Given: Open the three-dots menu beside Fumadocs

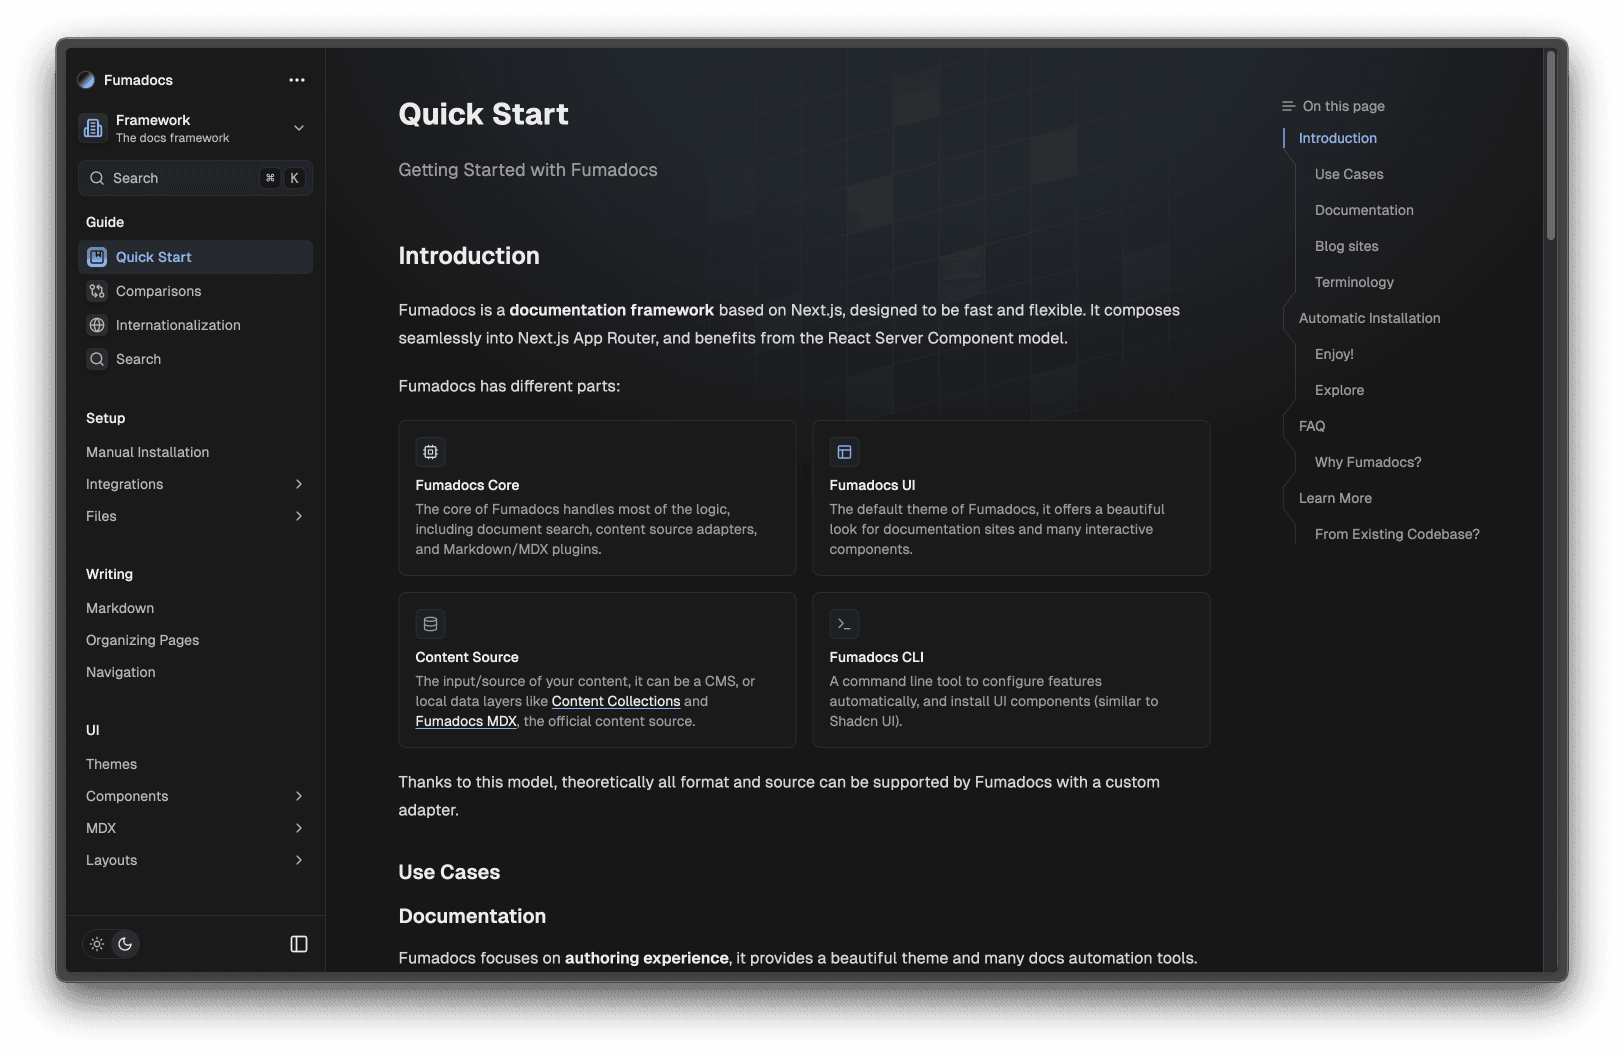Looking at the screenshot, I should point(297,80).
